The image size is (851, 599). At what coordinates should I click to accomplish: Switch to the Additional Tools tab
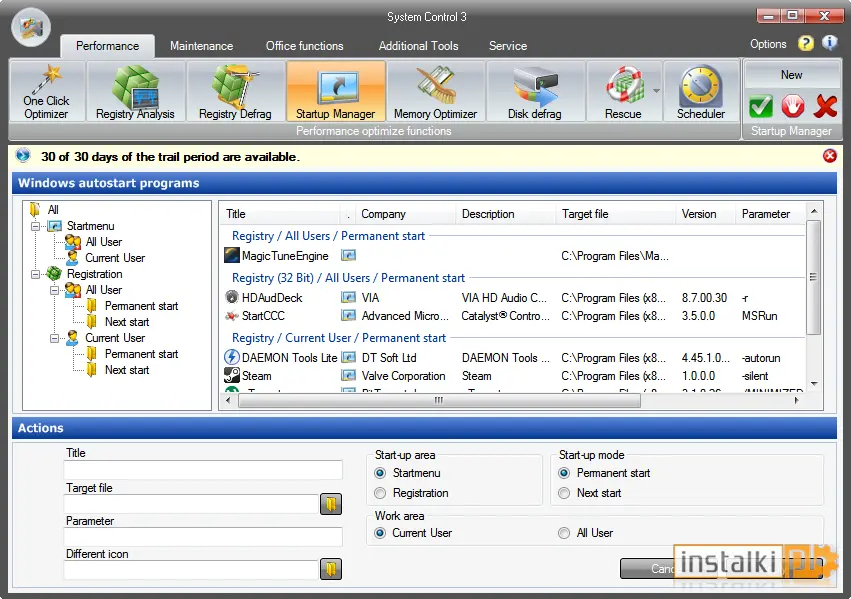click(x=418, y=46)
